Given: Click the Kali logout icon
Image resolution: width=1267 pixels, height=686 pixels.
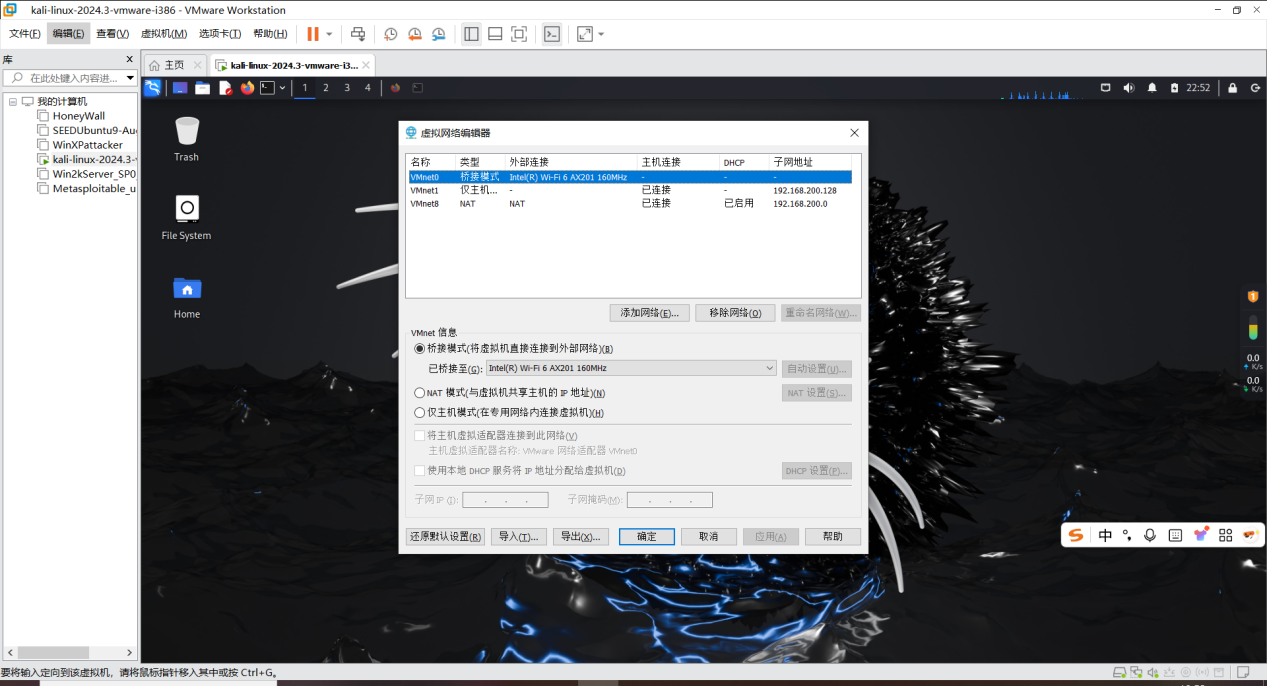Looking at the screenshot, I should pyautogui.click(x=1255, y=88).
